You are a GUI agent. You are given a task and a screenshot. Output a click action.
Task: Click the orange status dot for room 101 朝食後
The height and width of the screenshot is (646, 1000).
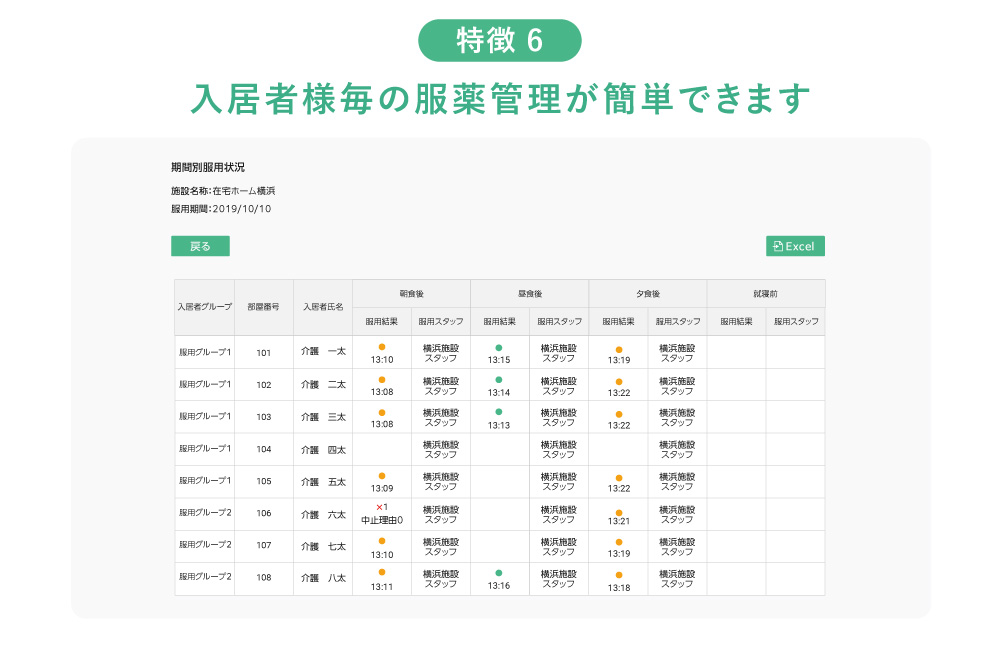pyautogui.click(x=382, y=347)
